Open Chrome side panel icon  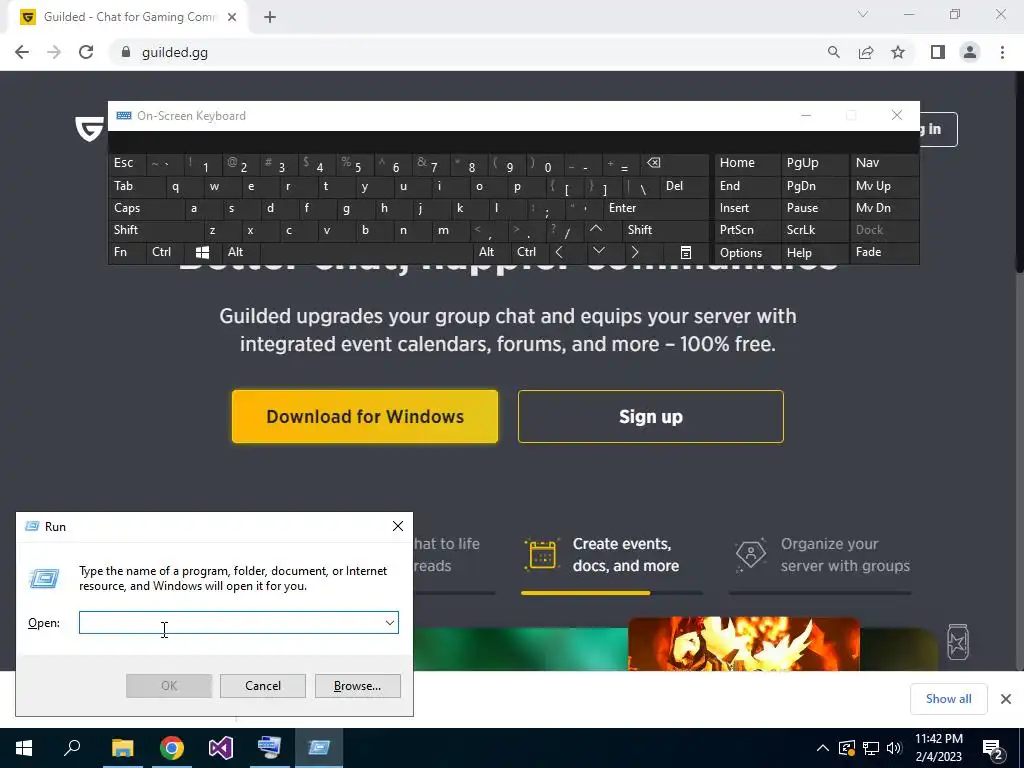(x=938, y=52)
